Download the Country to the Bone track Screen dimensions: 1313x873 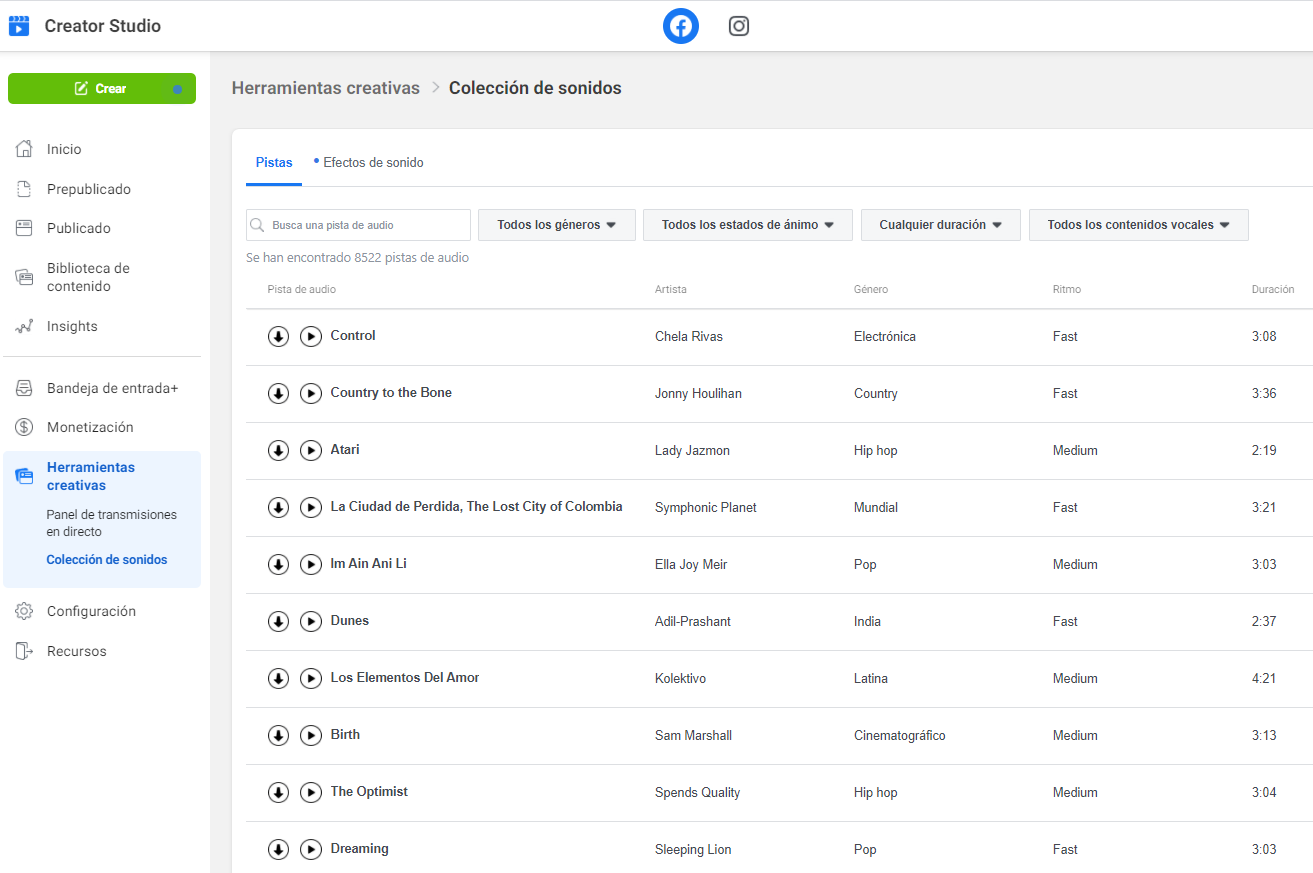[x=278, y=394]
